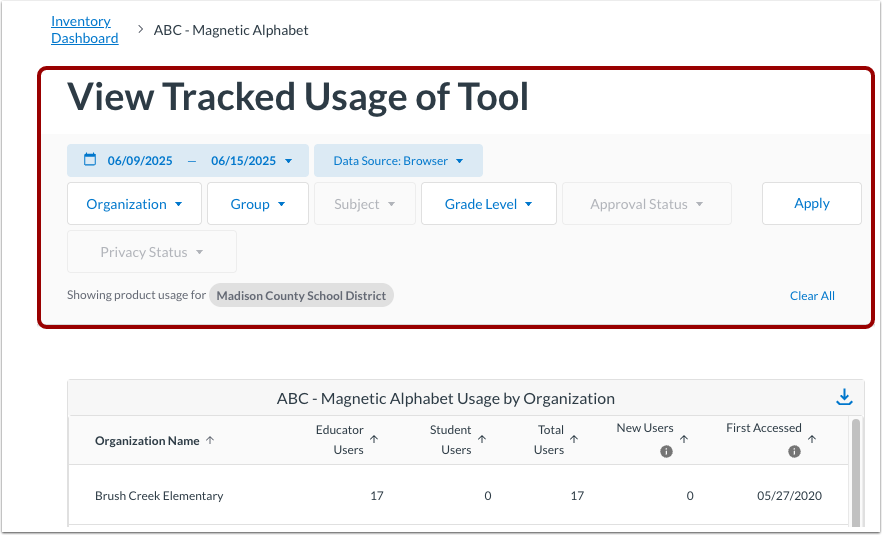Click the Educator Users column header

tap(339, 439)
